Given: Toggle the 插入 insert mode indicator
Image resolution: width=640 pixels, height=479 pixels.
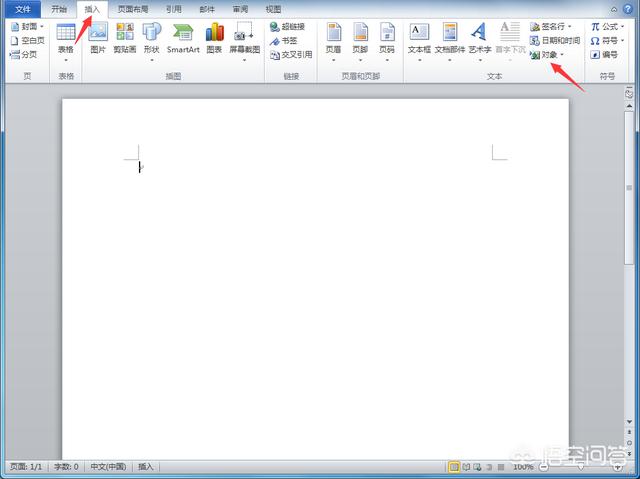Looking at the screenshot, I should tap(146, 467).
